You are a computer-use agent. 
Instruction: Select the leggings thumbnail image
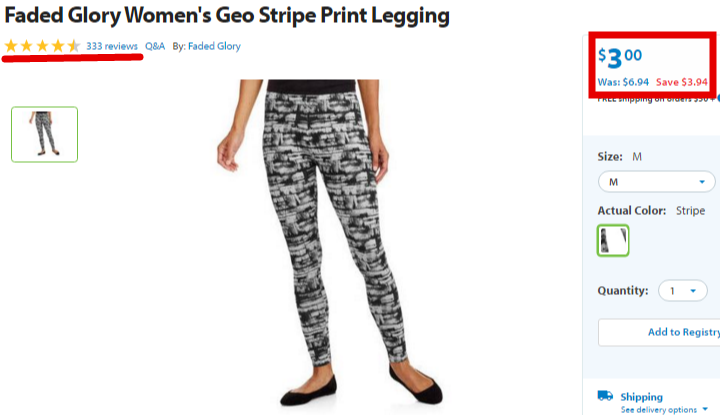(45, 135)
